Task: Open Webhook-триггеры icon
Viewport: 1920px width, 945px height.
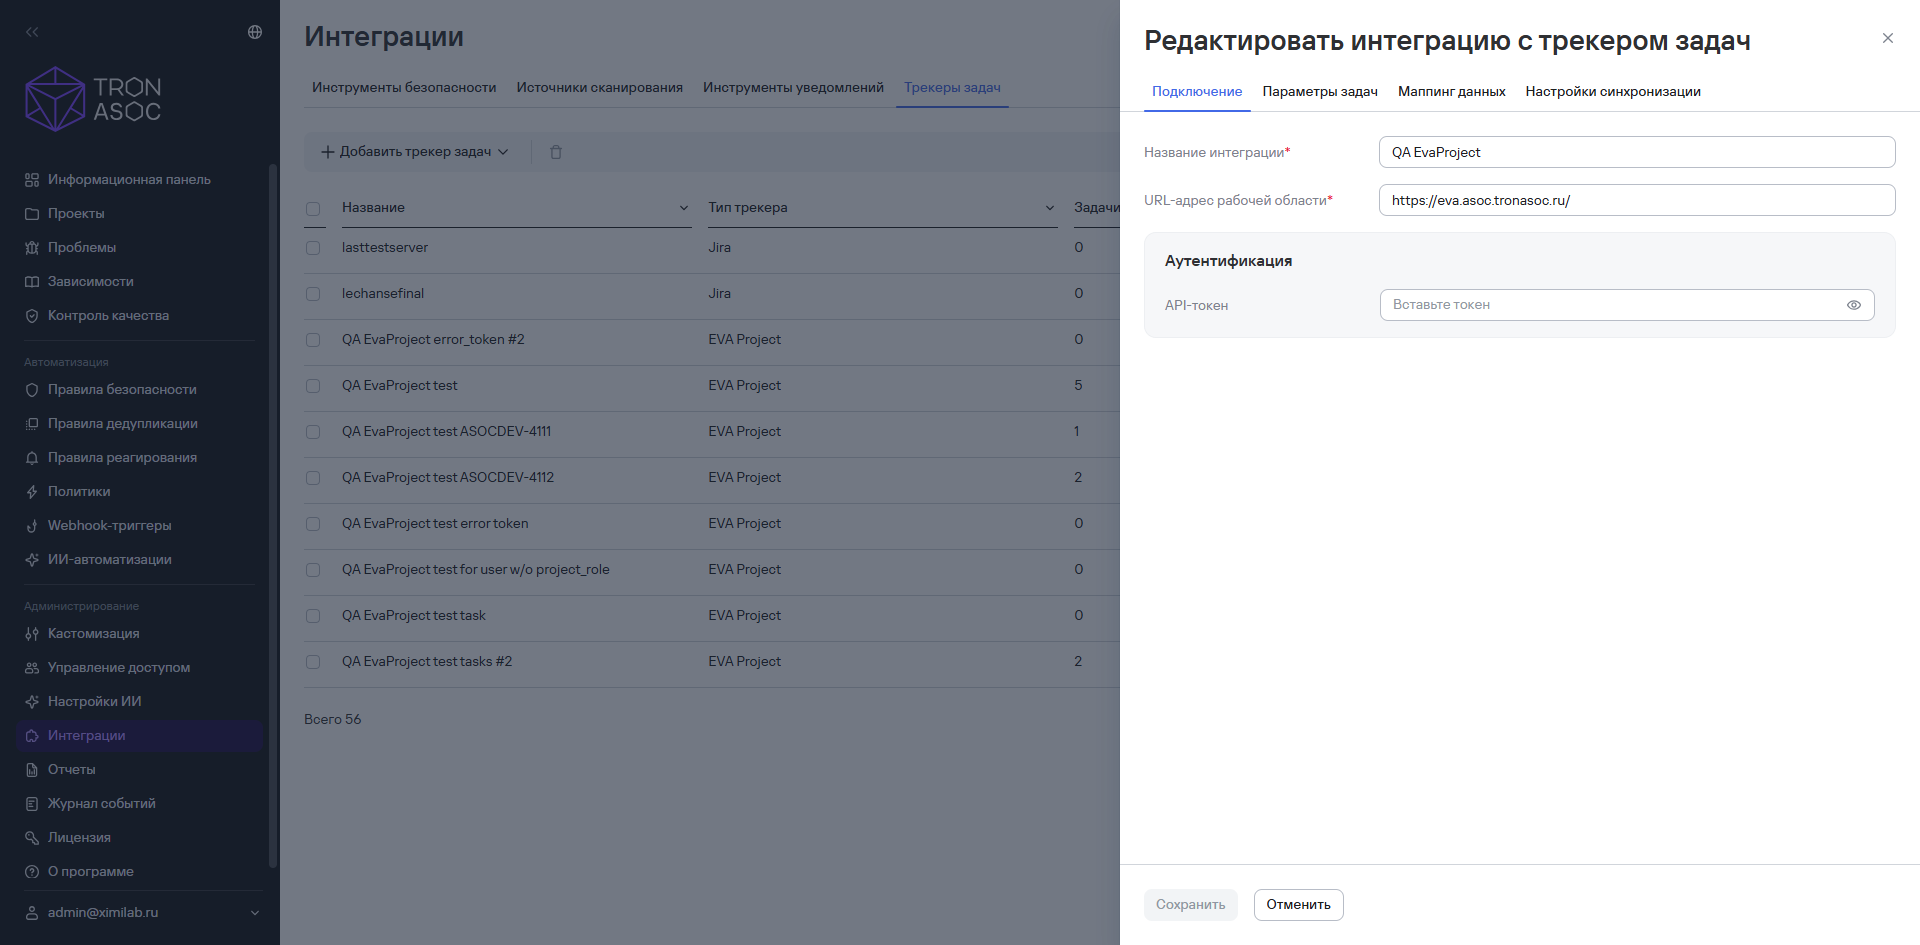Action: [32, 526]
